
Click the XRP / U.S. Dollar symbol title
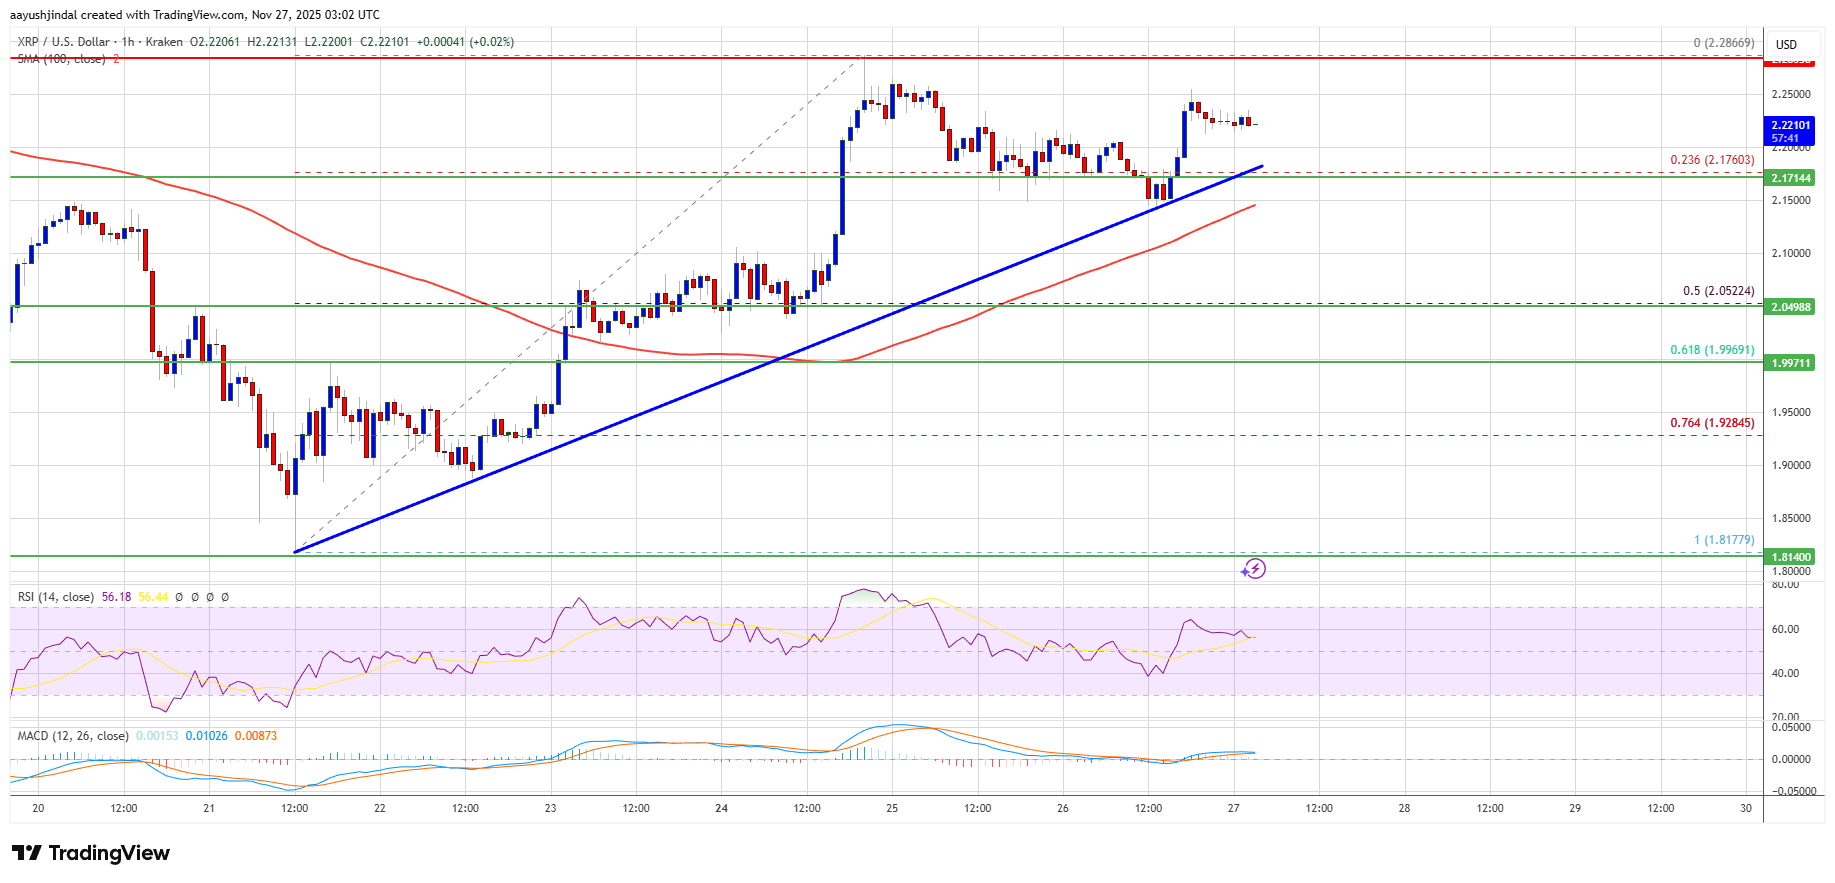(63, 42)
